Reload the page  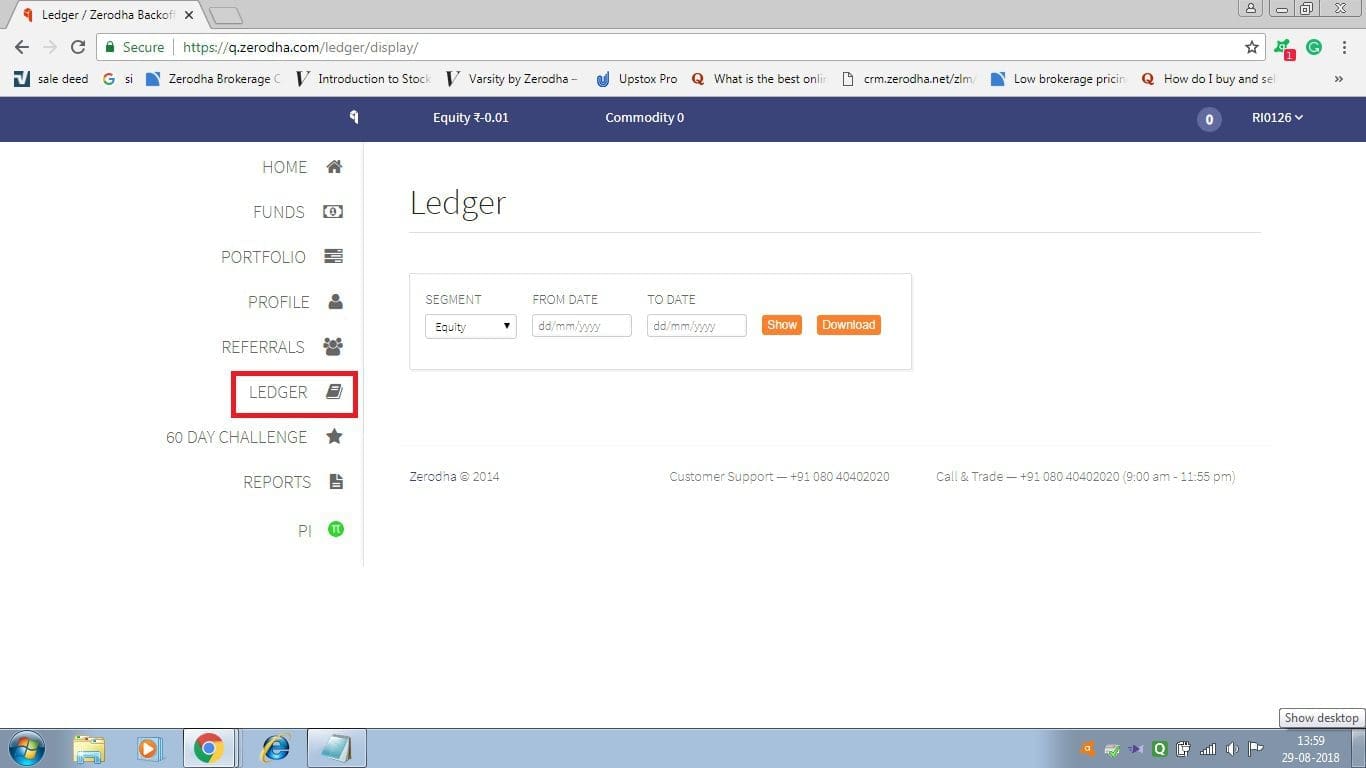click(78, 47)
